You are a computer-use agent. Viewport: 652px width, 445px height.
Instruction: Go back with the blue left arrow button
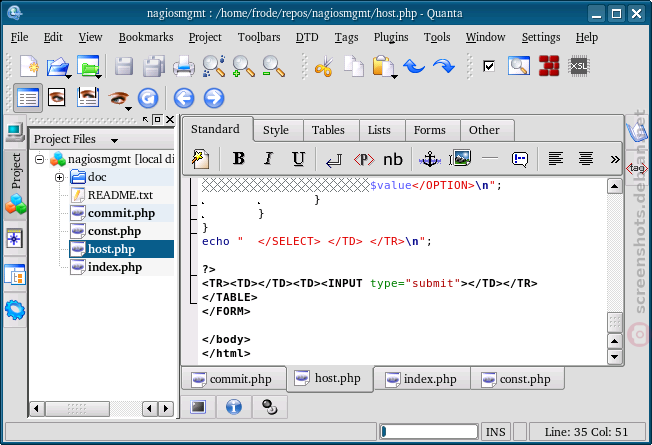tap(184, 98)
